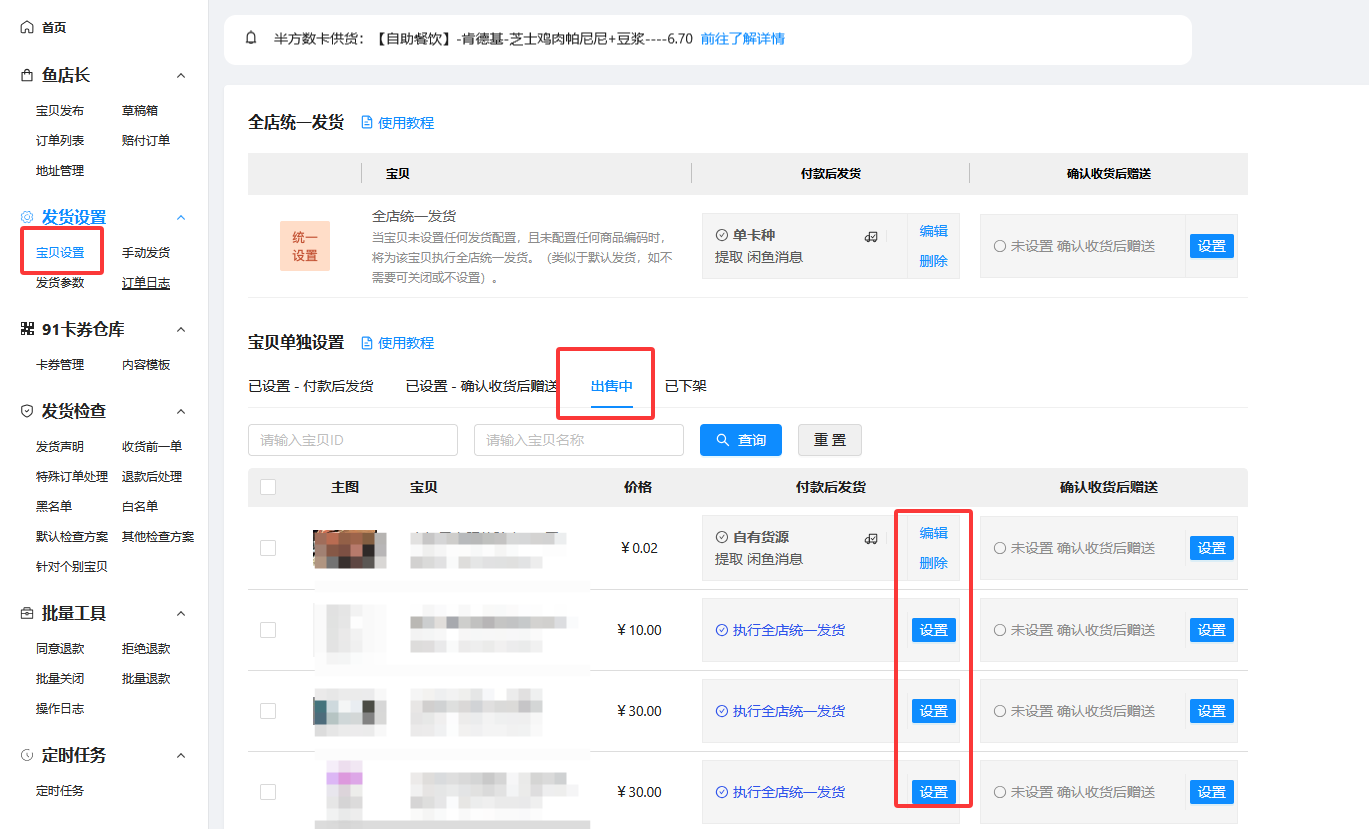
Task: Click the 鱼店长 shop icon in sidebar
Action: pyautogui.click(x=26, y=74)
